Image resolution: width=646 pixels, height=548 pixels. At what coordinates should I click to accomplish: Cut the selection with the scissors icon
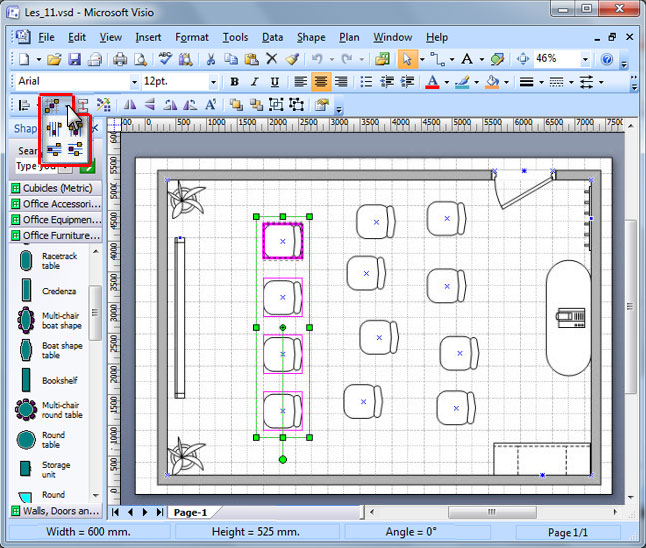pyautogui.click(x=211, y=59)
